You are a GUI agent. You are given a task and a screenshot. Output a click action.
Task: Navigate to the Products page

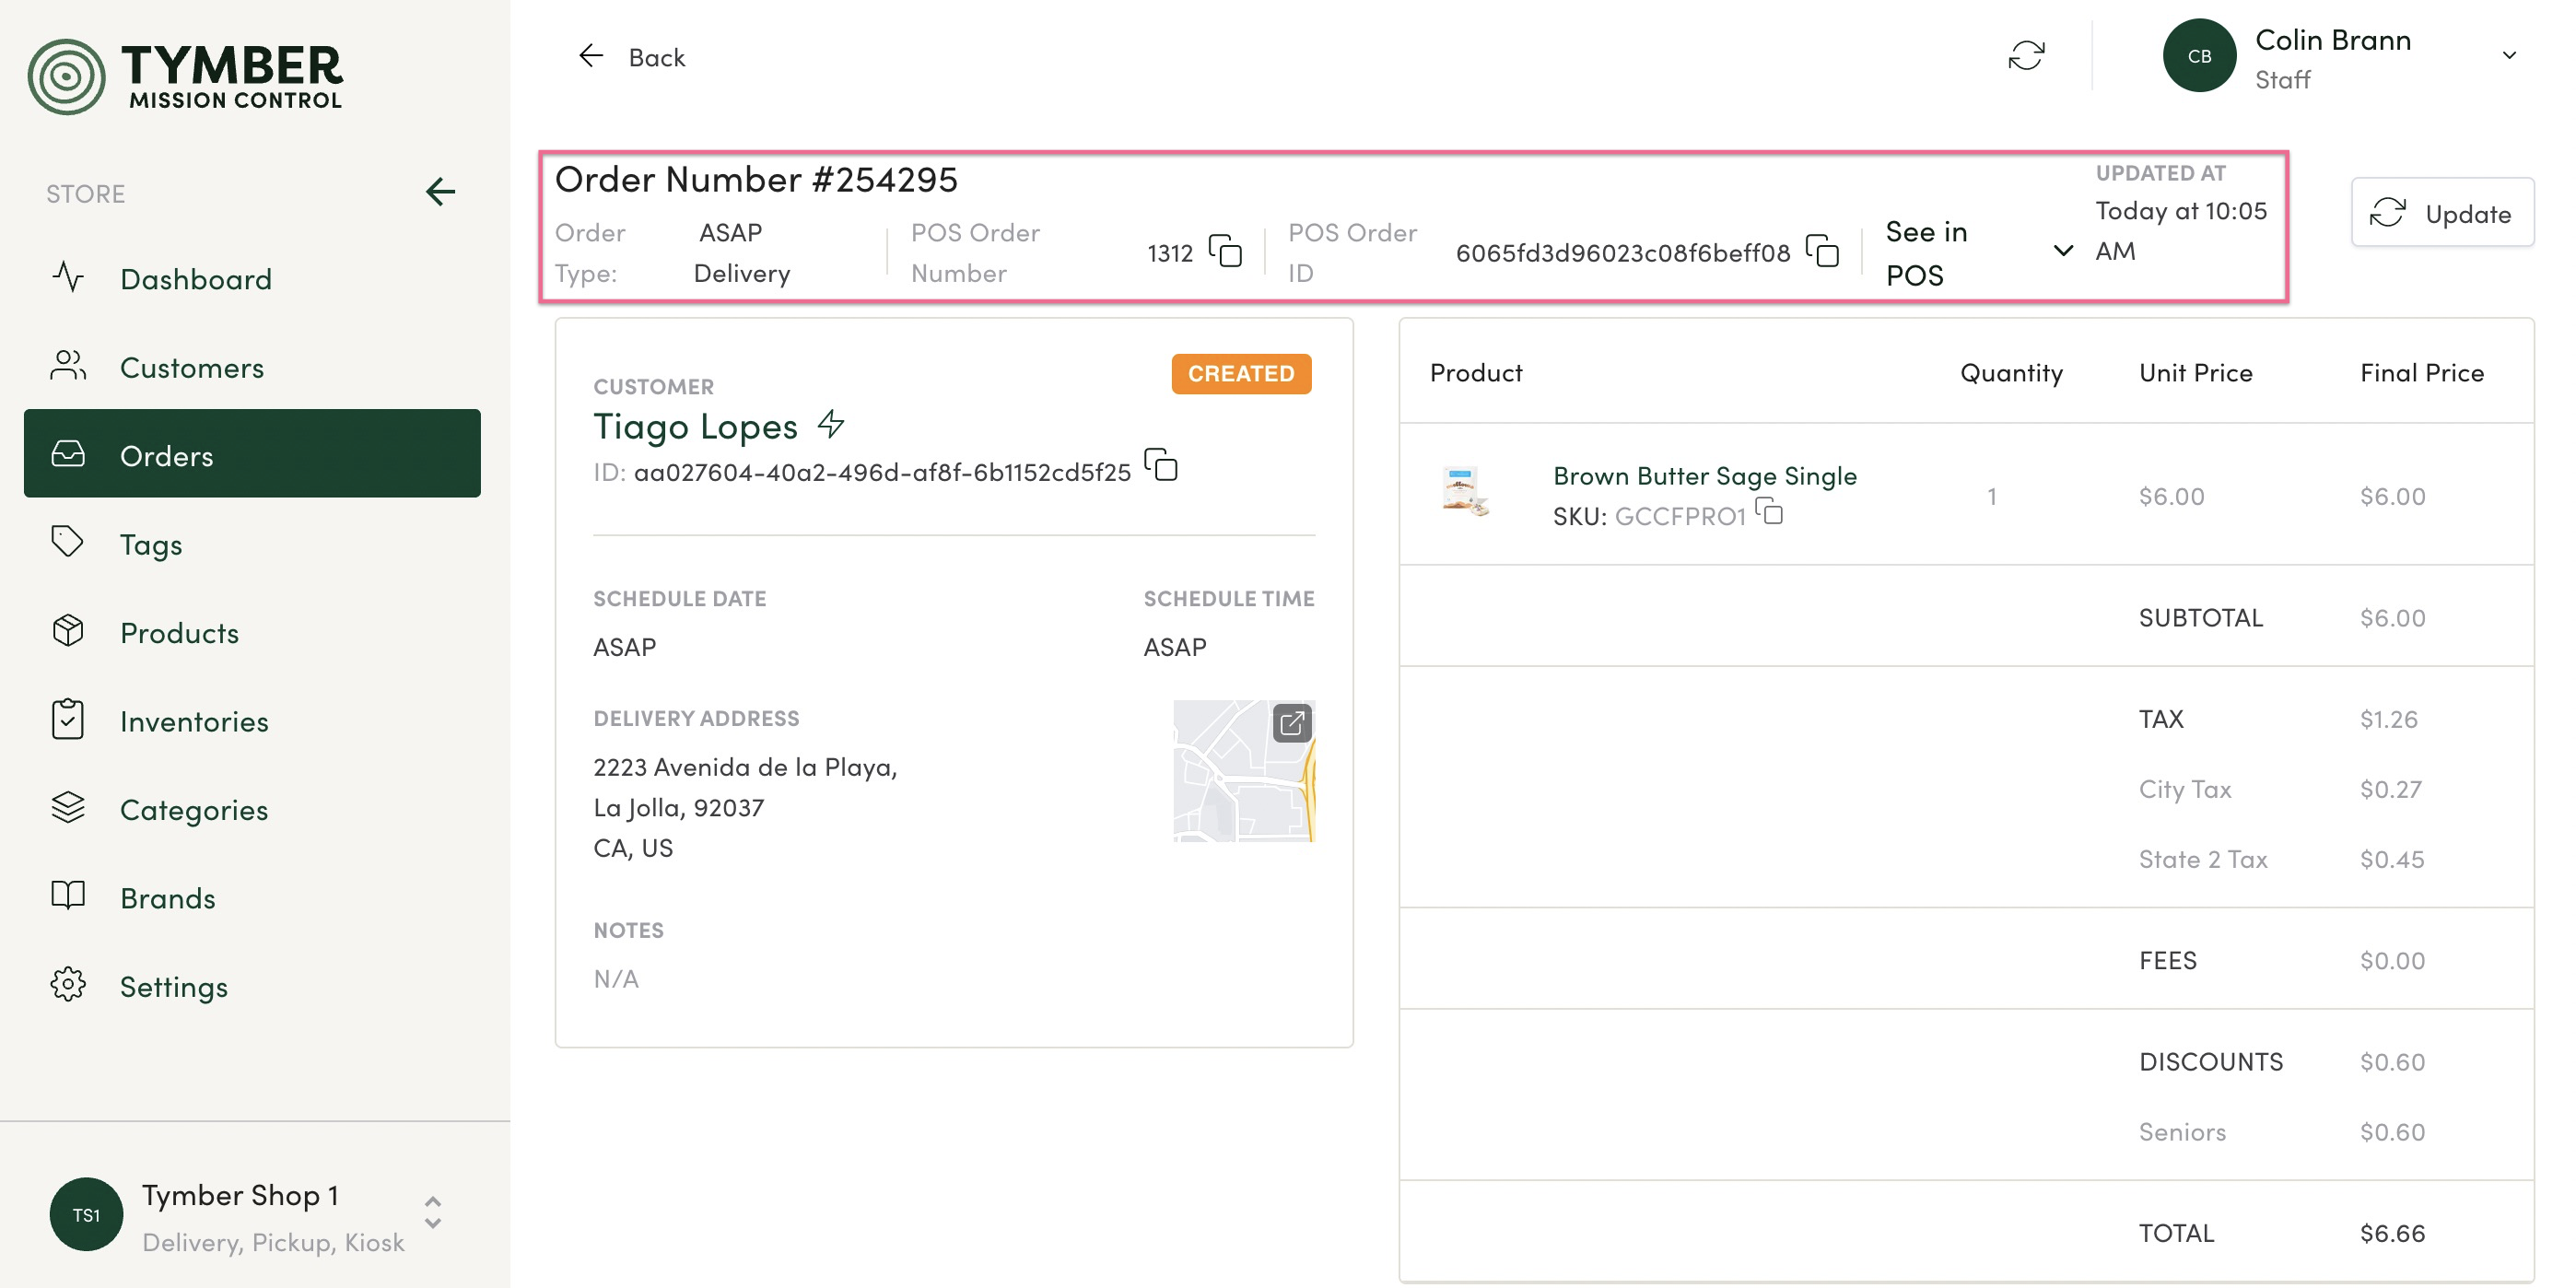(252, 632)
